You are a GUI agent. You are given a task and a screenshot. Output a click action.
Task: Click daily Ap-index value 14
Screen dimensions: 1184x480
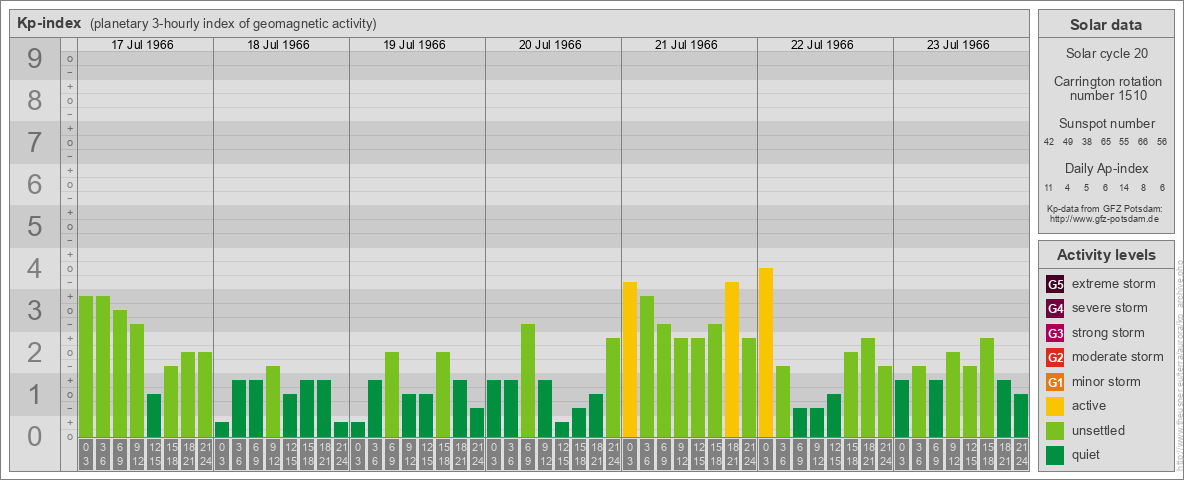[x=1124, y=187]
